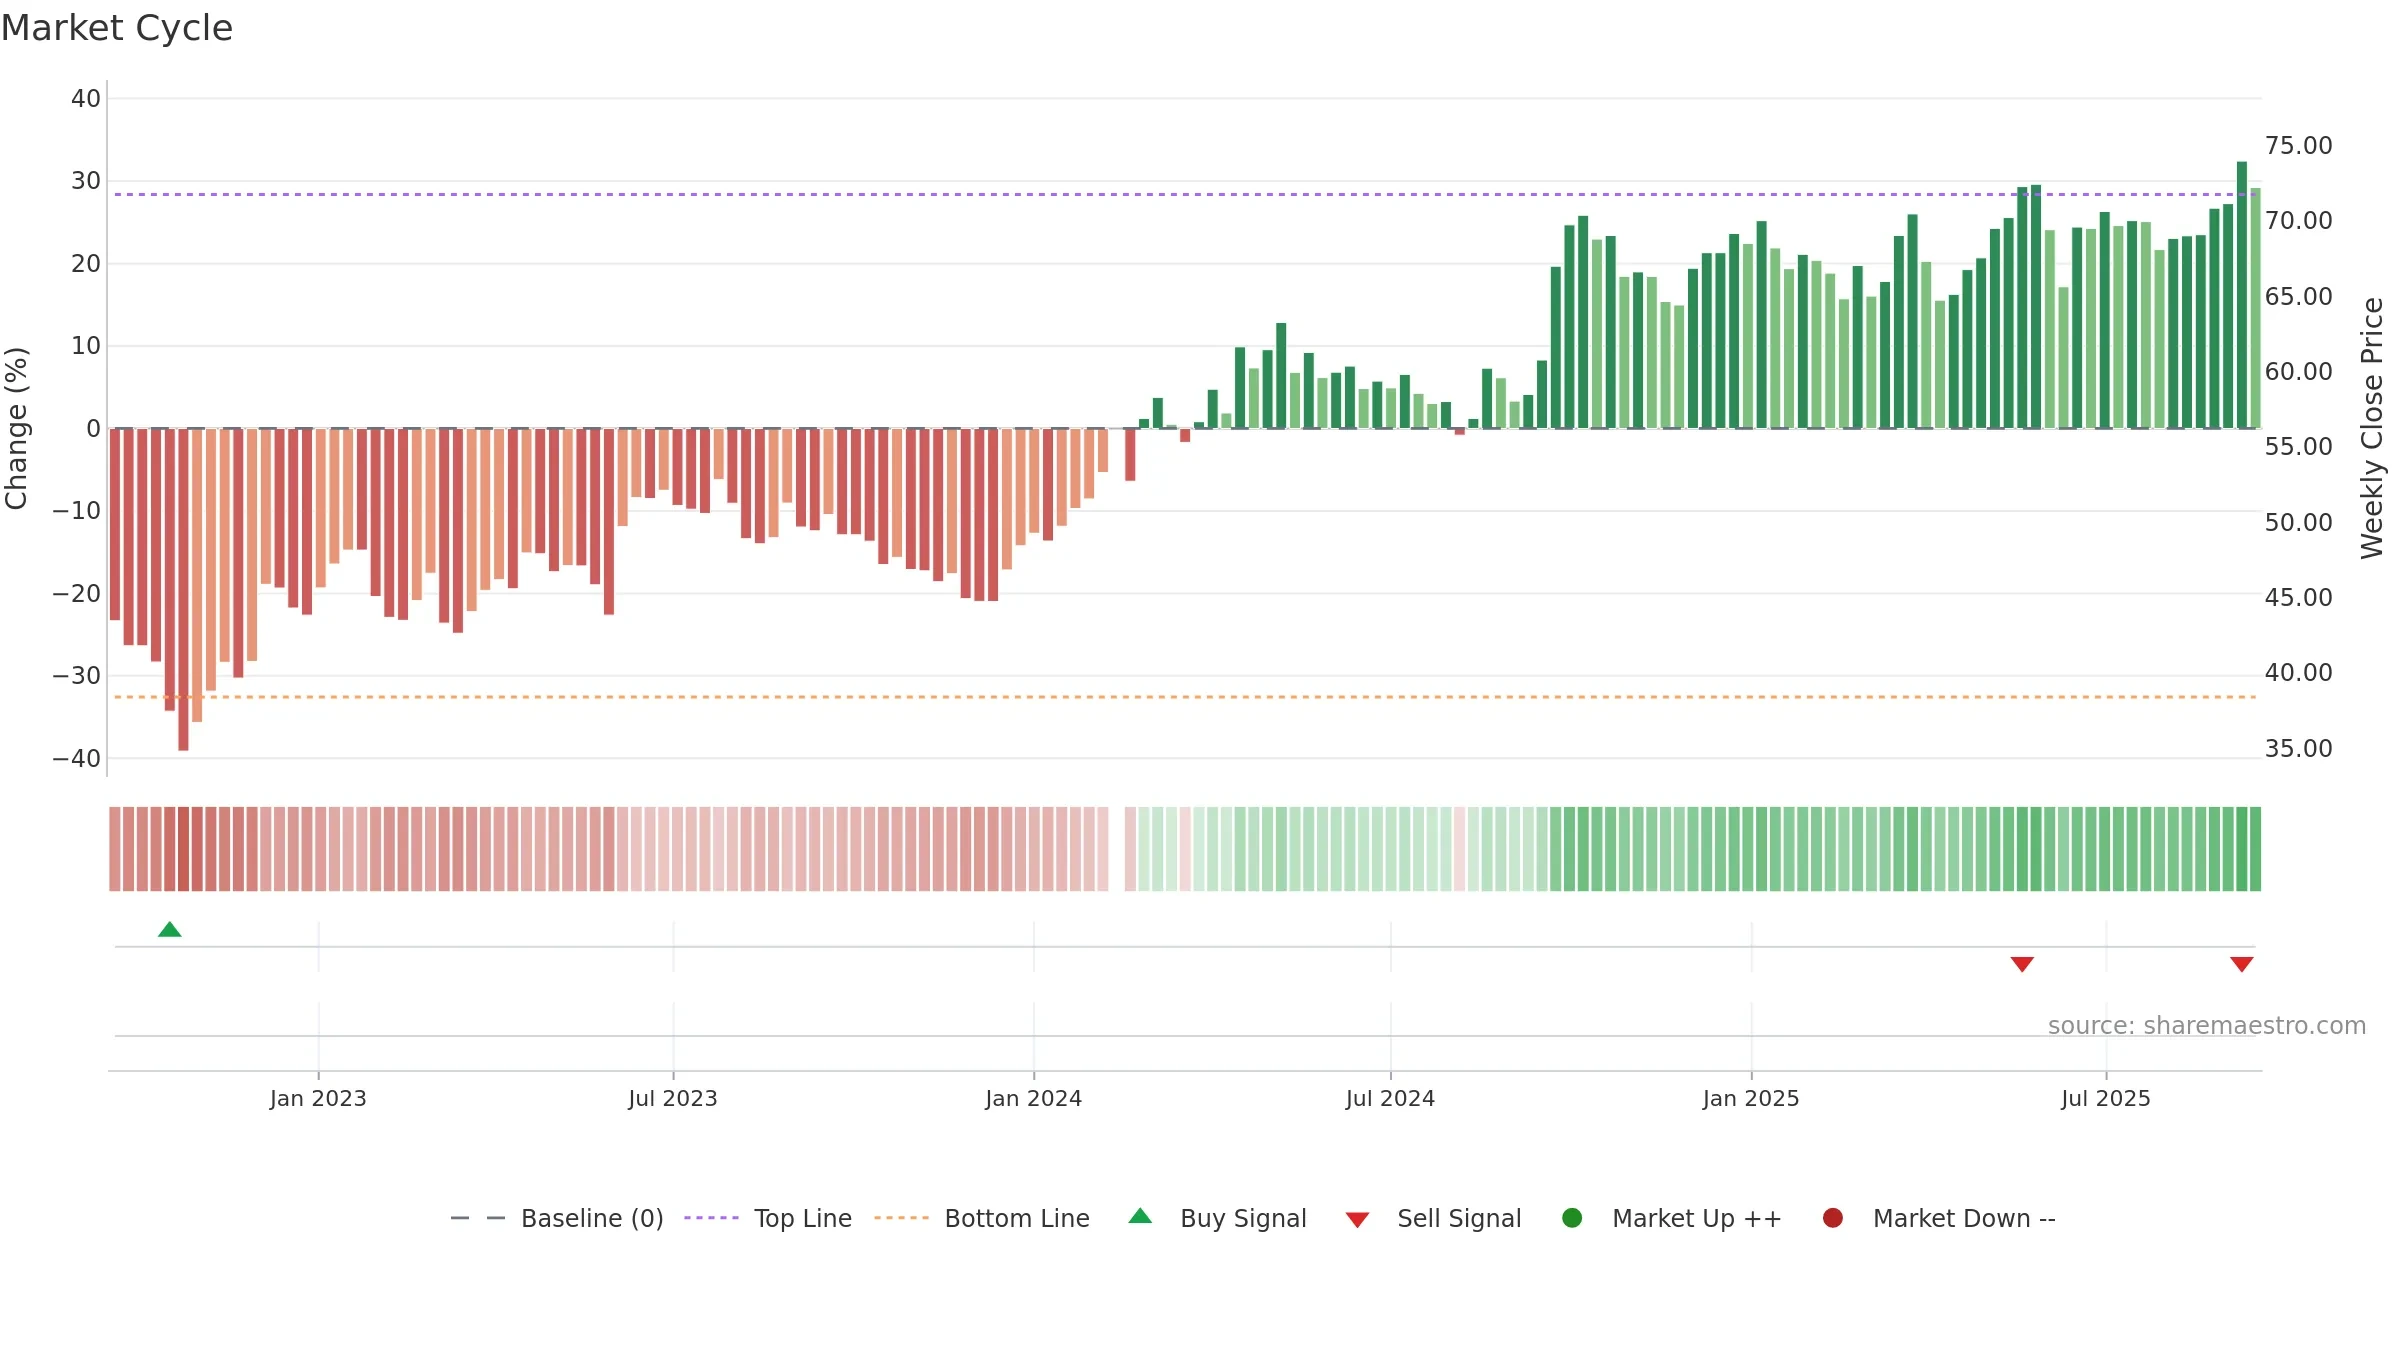Click the tallest green bar above 30

(x=2242, y=295)
